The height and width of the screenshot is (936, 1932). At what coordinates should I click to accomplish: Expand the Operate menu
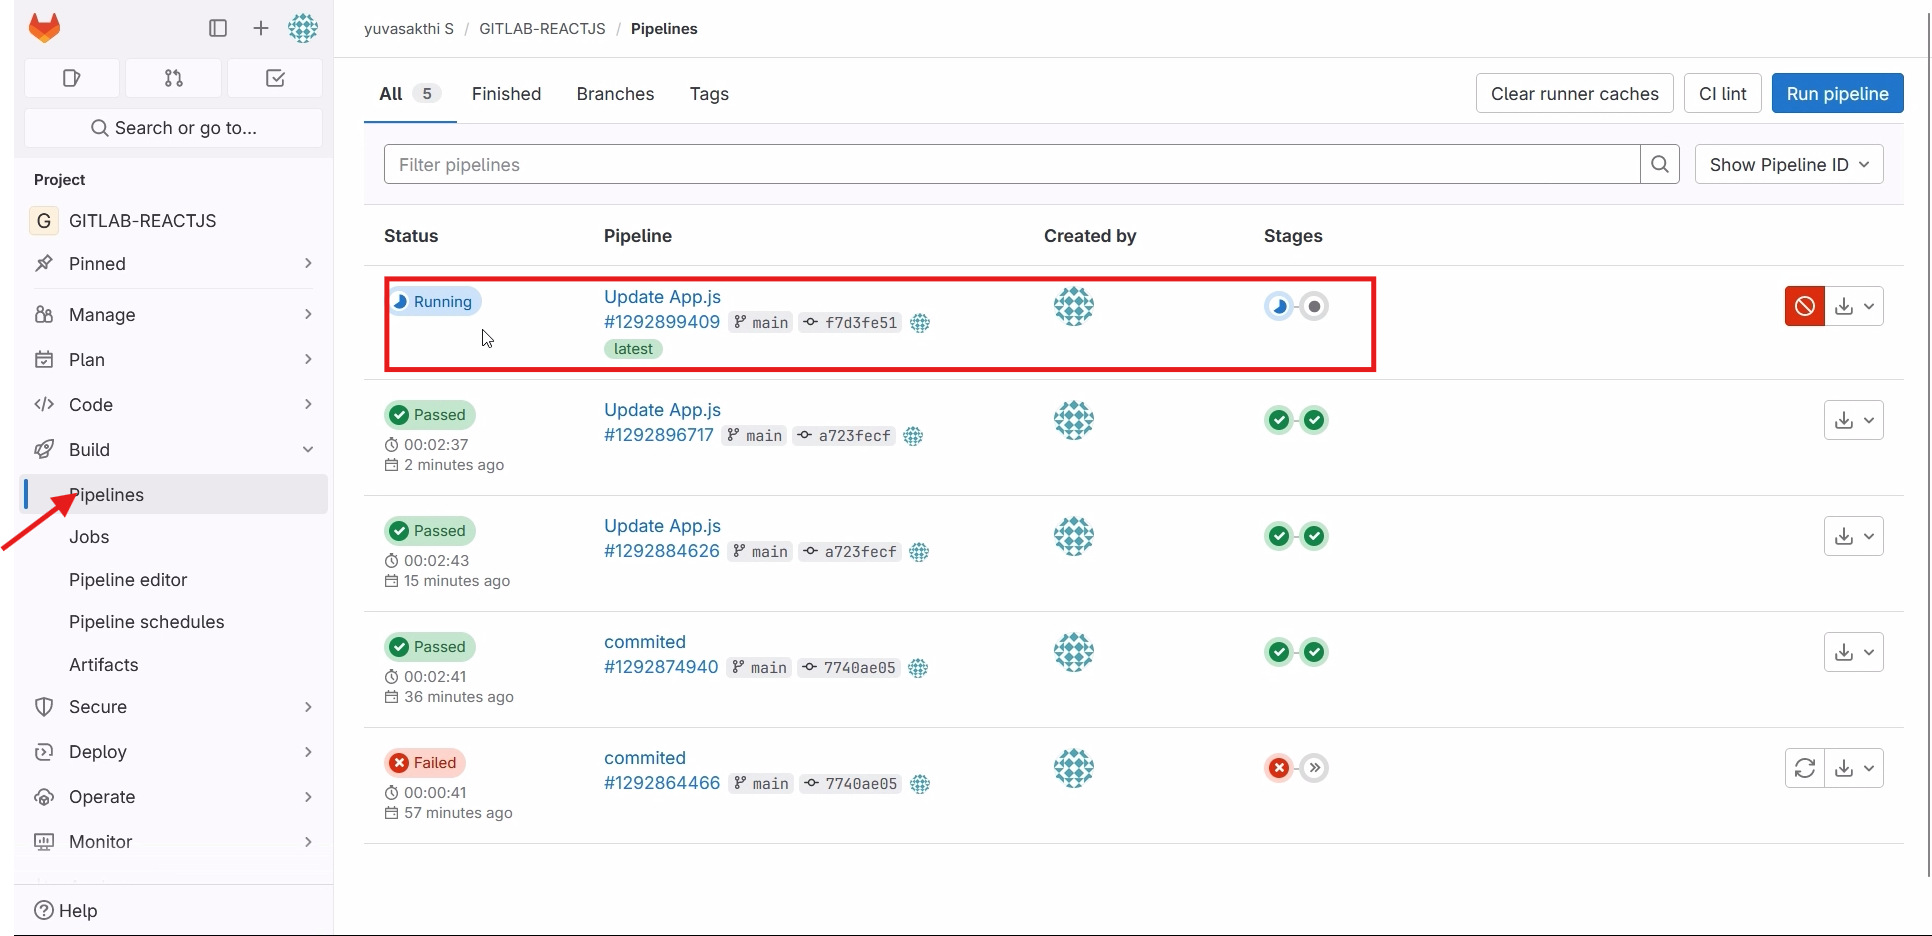pyautogui.click(x=174, y=796)
